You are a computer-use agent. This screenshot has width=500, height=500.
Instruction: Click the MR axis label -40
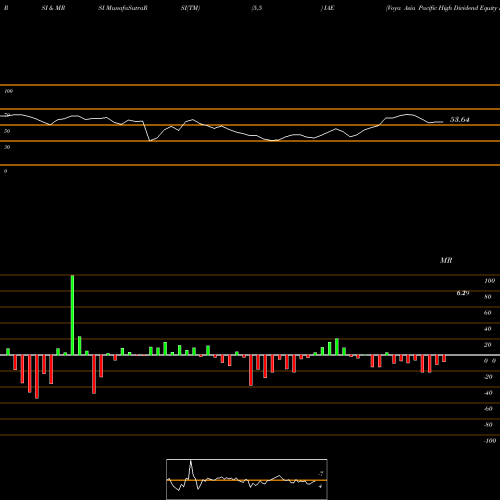pyautogui.click(x=488, y=393)
